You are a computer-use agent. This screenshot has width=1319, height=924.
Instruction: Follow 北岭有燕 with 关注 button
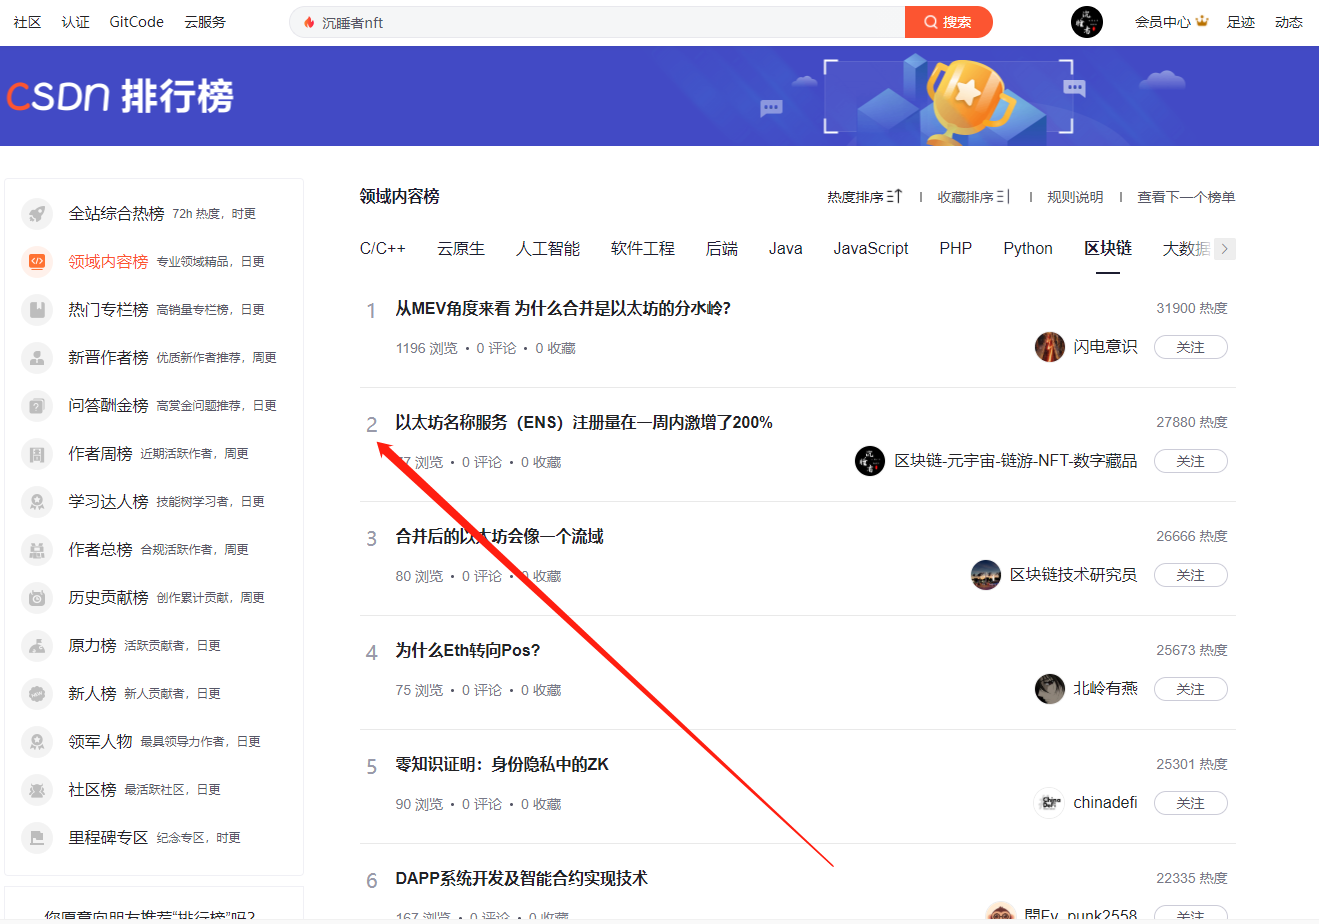pos(1191,689)
